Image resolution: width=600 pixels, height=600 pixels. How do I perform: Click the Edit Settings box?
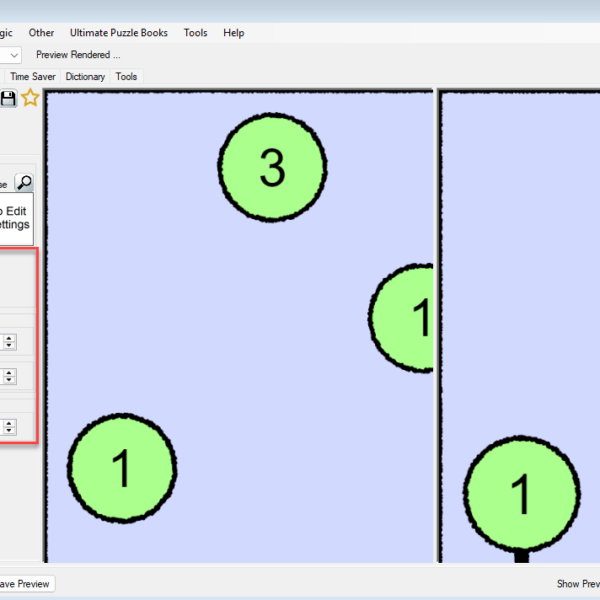coord(14,218)
